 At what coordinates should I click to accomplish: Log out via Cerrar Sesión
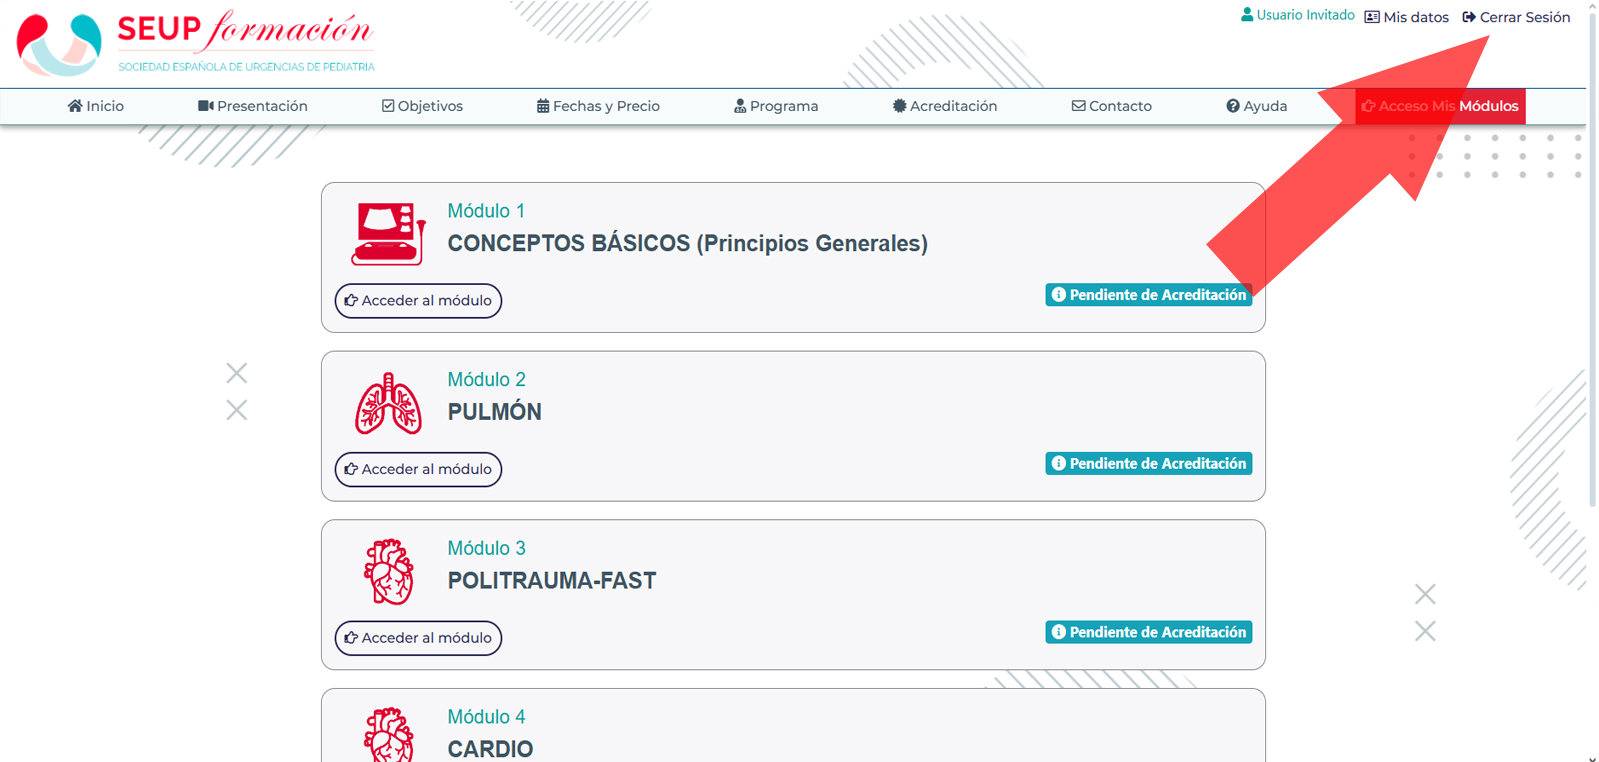(x=1516, y=17)
